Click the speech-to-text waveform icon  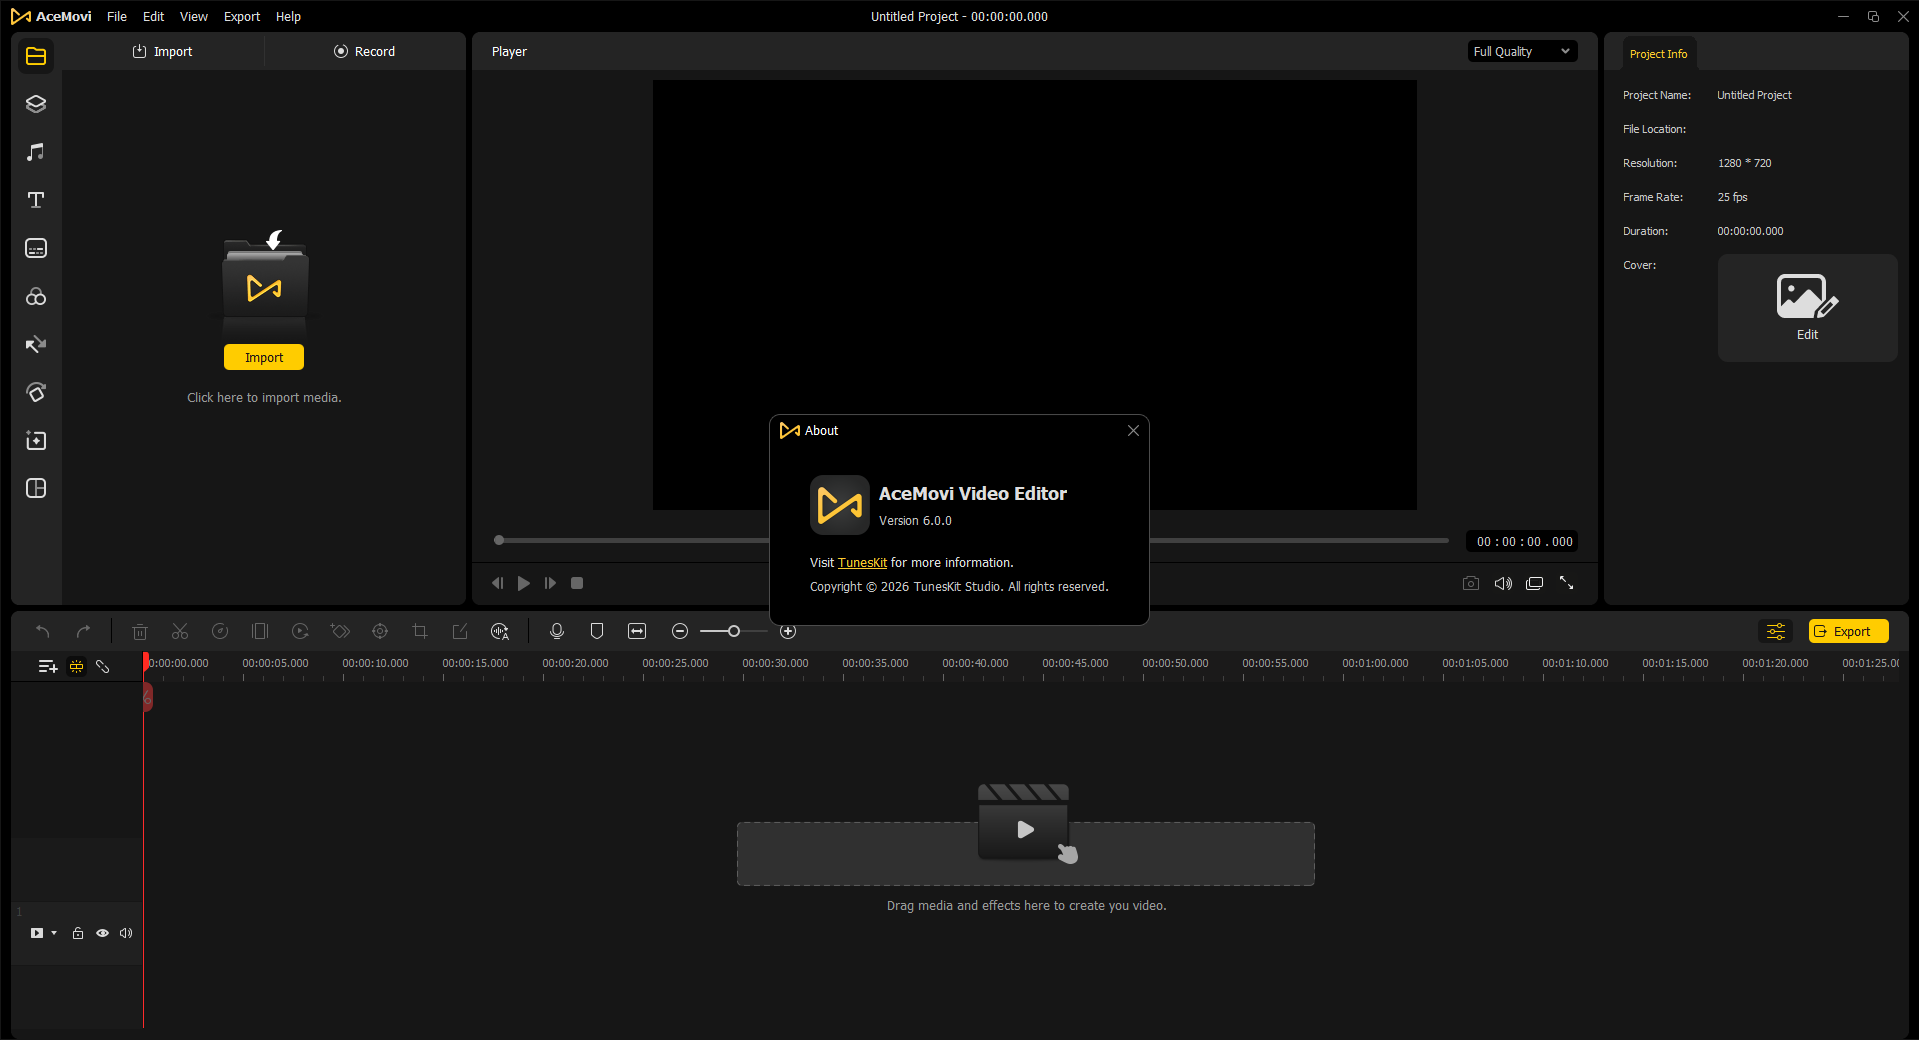[500, 631]
